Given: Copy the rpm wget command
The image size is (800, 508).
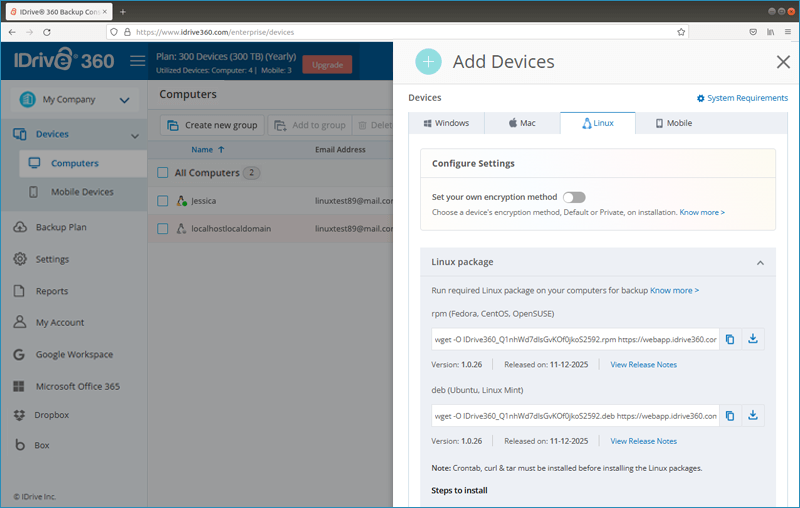Looking at the screenshot, I should [x=730, y=339].
